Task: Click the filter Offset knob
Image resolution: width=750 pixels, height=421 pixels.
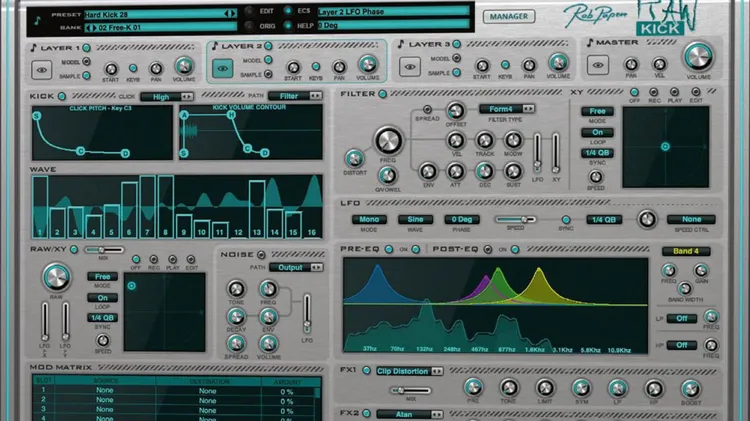Action: pyautogui.click(x=456, y=111)
